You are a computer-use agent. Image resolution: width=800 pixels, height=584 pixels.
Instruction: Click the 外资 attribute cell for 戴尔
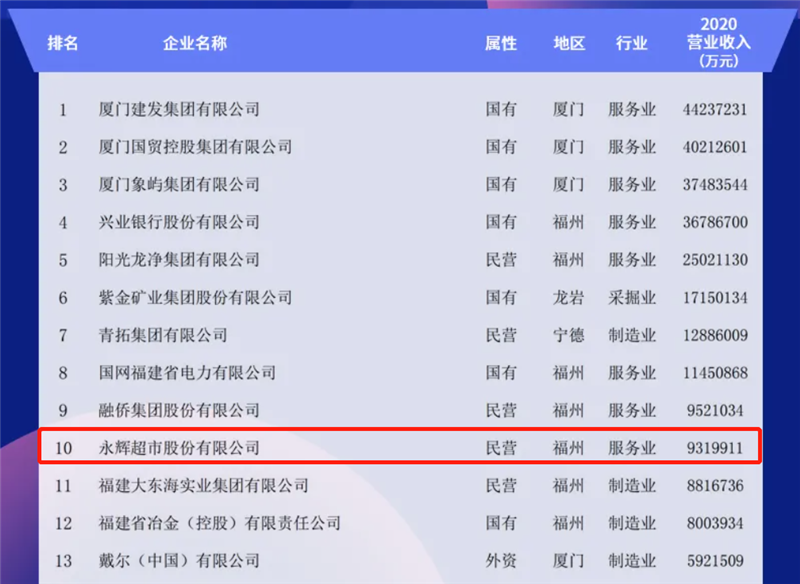pyautogui.click(x=501, y=561)
